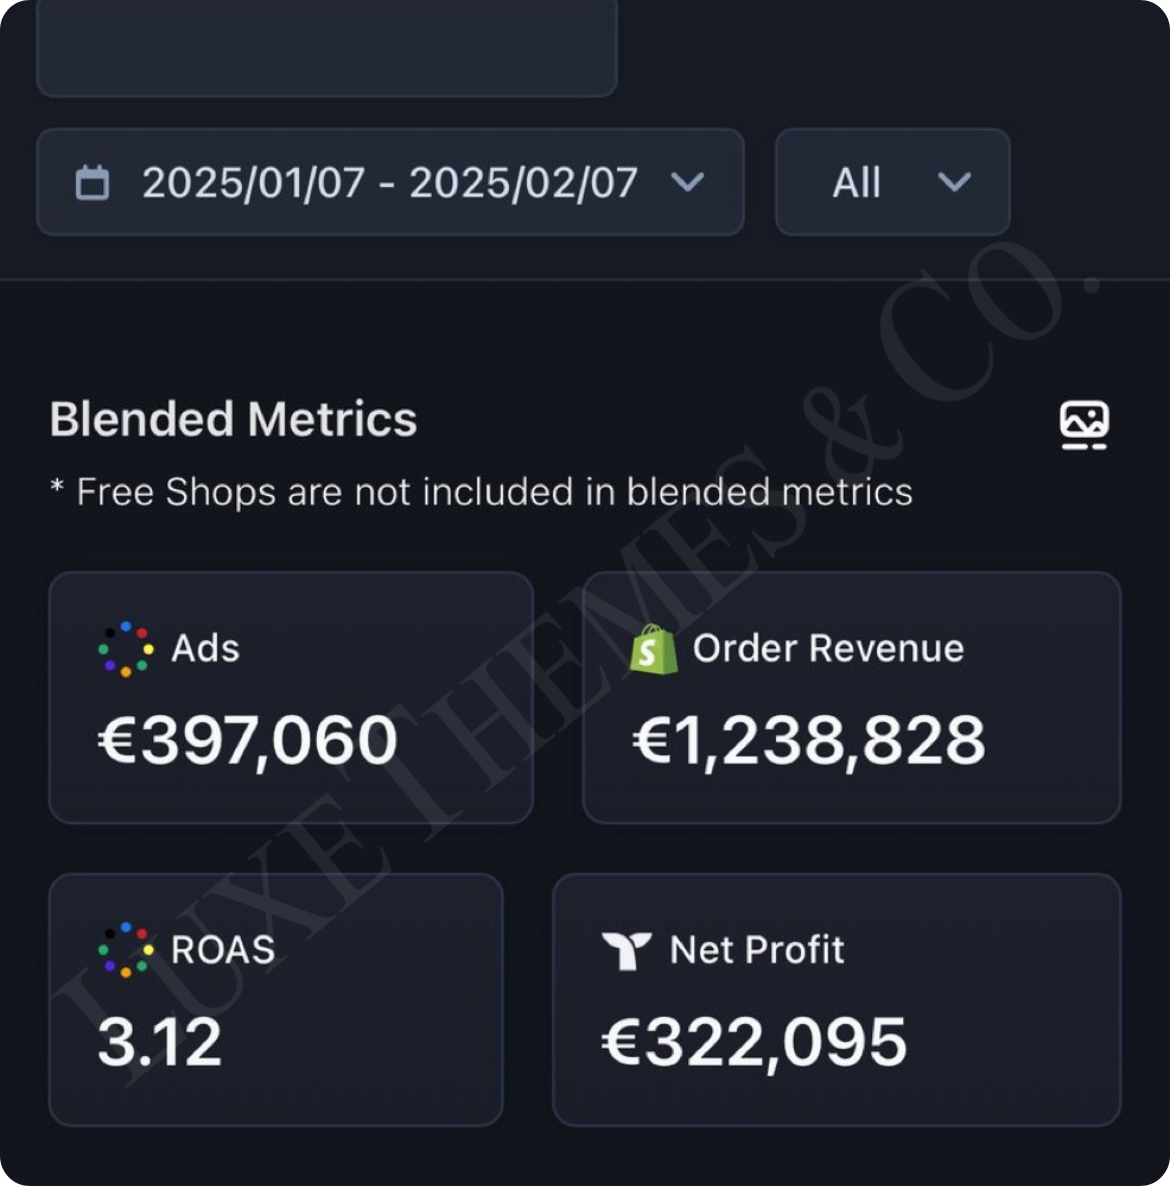
Task: Click the chevron beside the All filter
Action: pos(955,182)
